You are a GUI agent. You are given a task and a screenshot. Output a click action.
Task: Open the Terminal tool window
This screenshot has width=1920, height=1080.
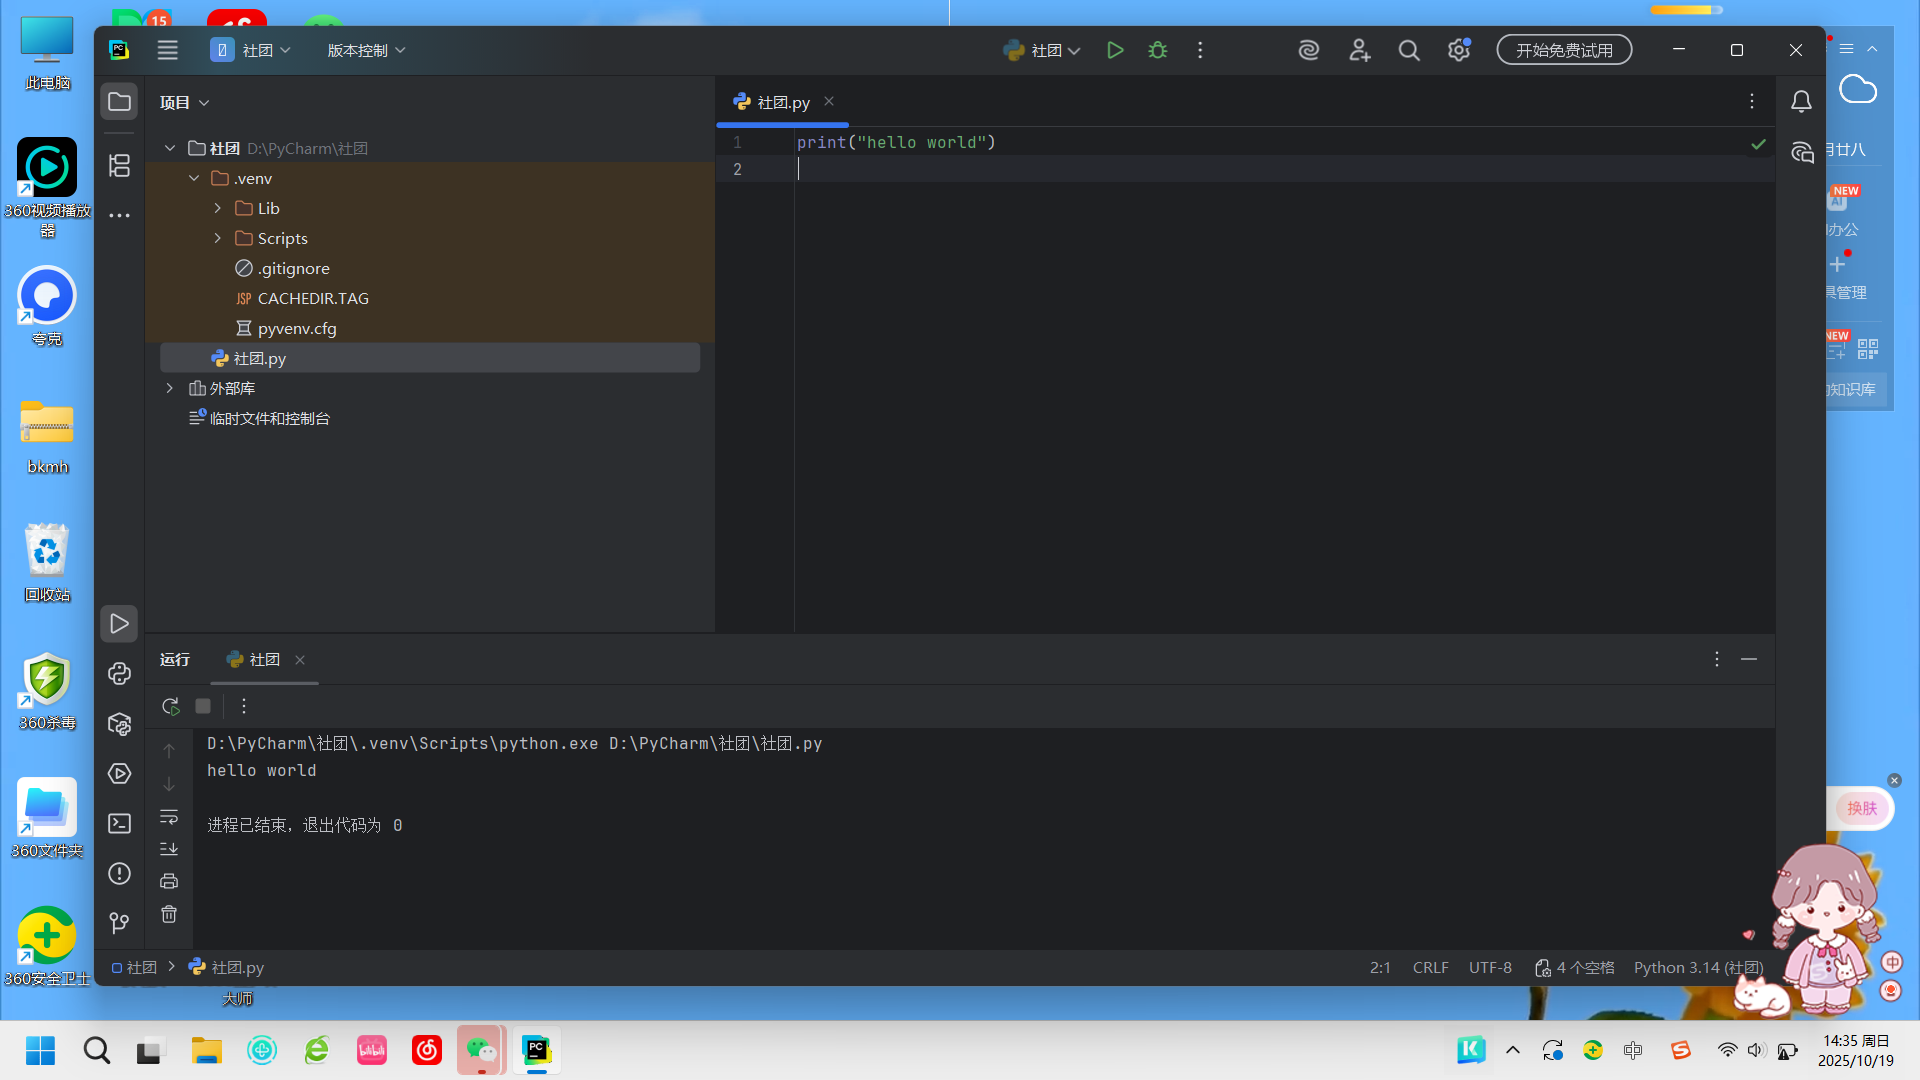(119, 823)
